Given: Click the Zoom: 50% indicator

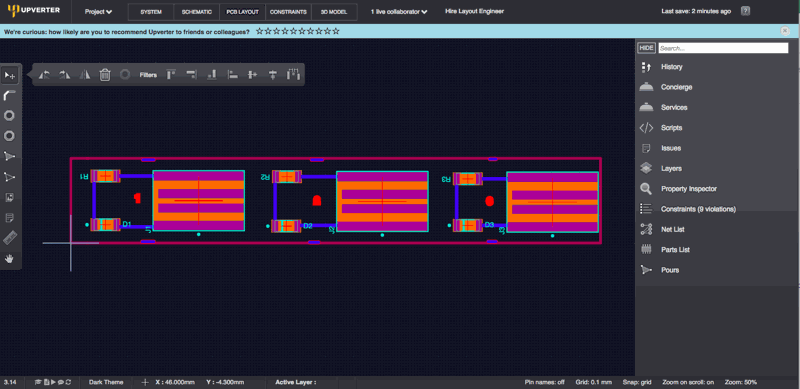Looking at the screenshot, I should click(740, 382).
